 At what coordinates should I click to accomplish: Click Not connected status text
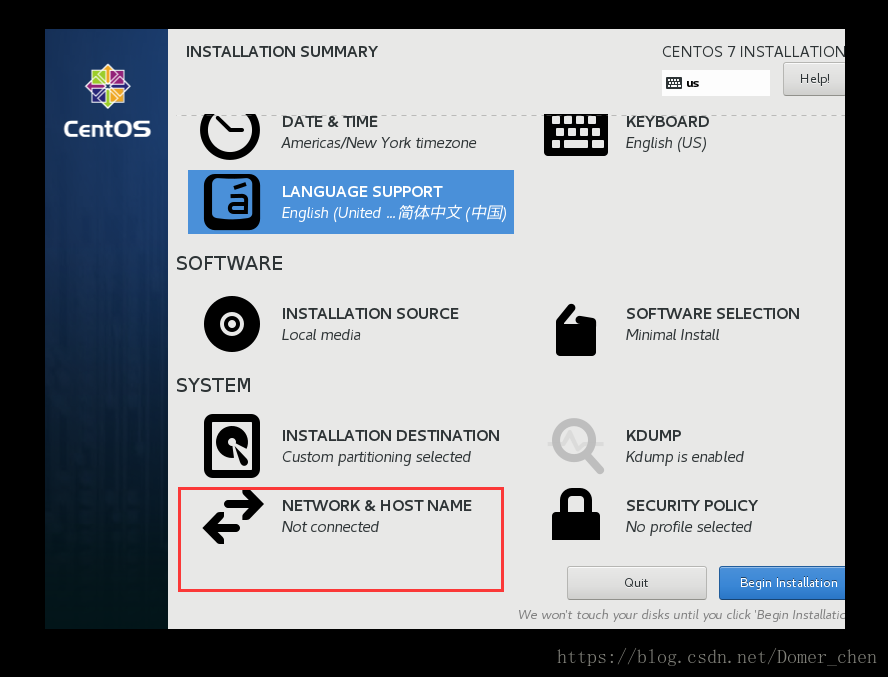click(330, 527)
